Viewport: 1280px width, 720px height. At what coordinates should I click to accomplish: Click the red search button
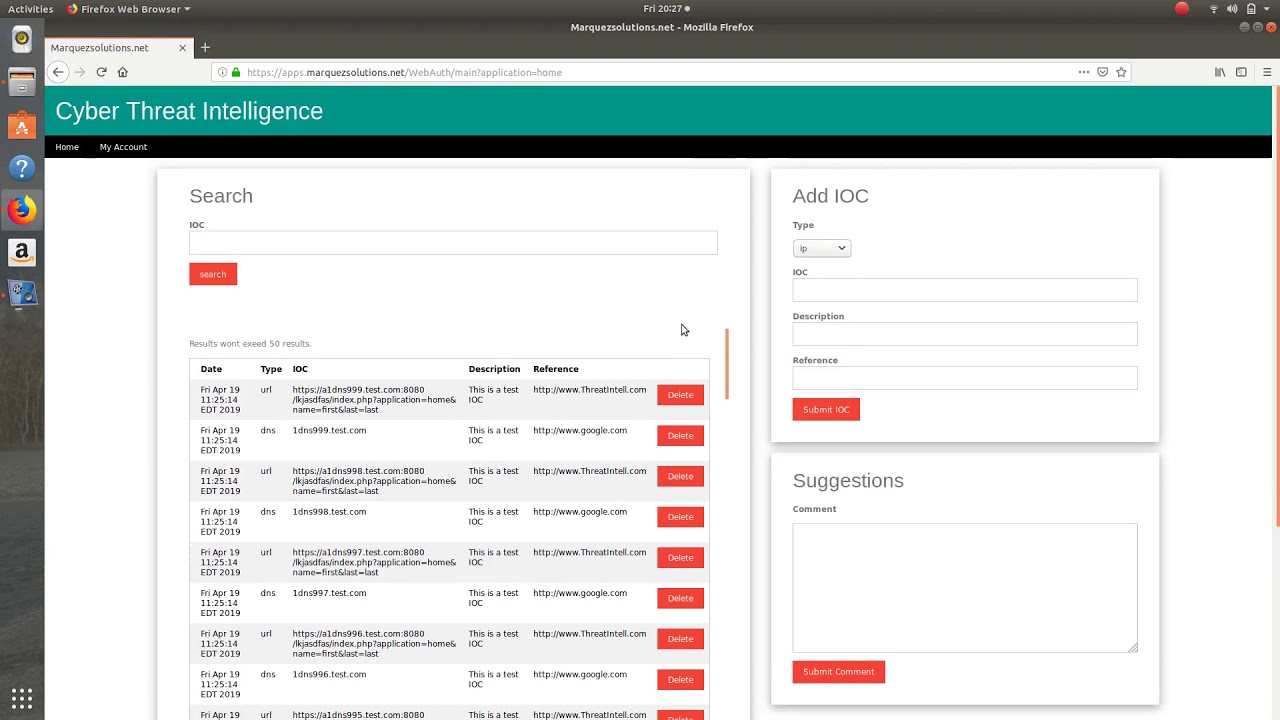[213, 274]
